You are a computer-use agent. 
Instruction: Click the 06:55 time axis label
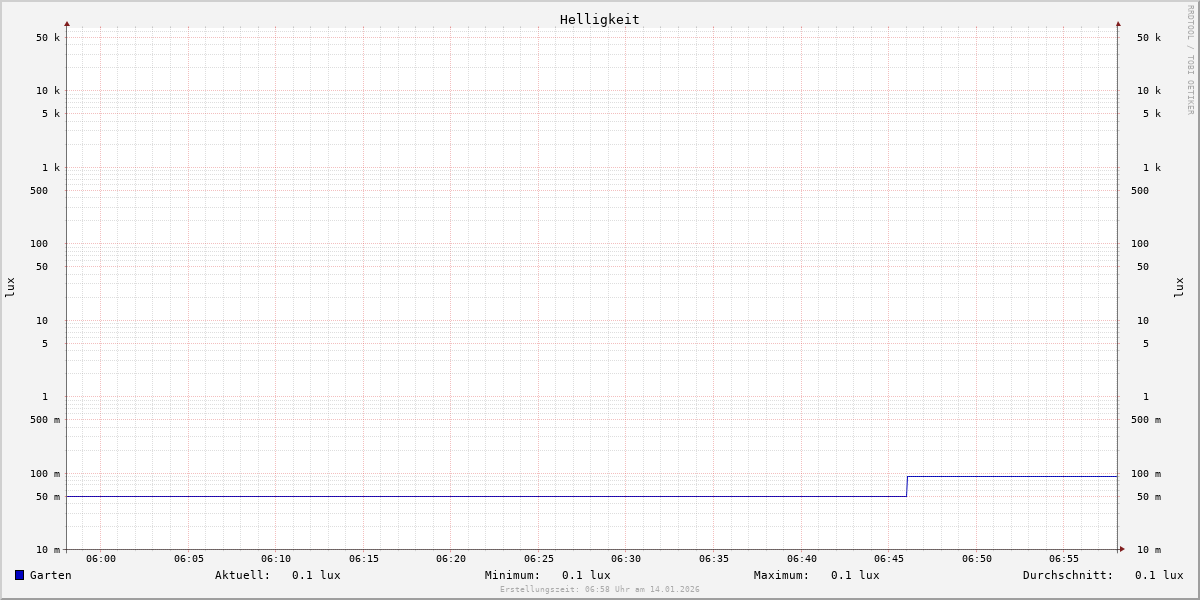(1064, 559)
